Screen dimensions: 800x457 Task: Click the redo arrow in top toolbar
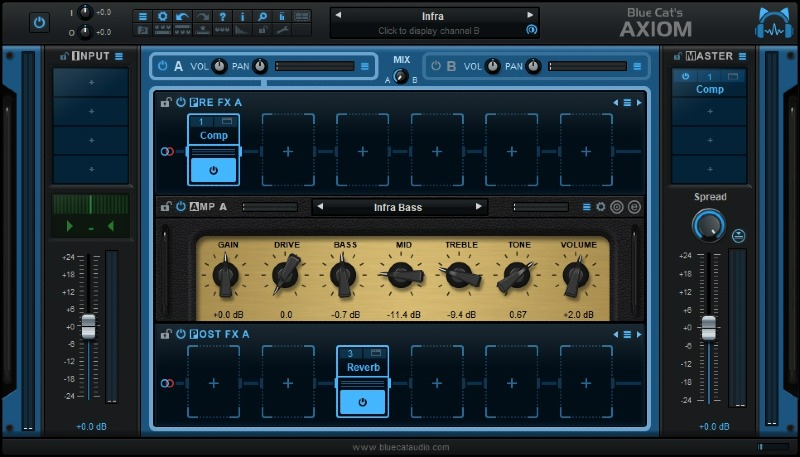point(203,16)
